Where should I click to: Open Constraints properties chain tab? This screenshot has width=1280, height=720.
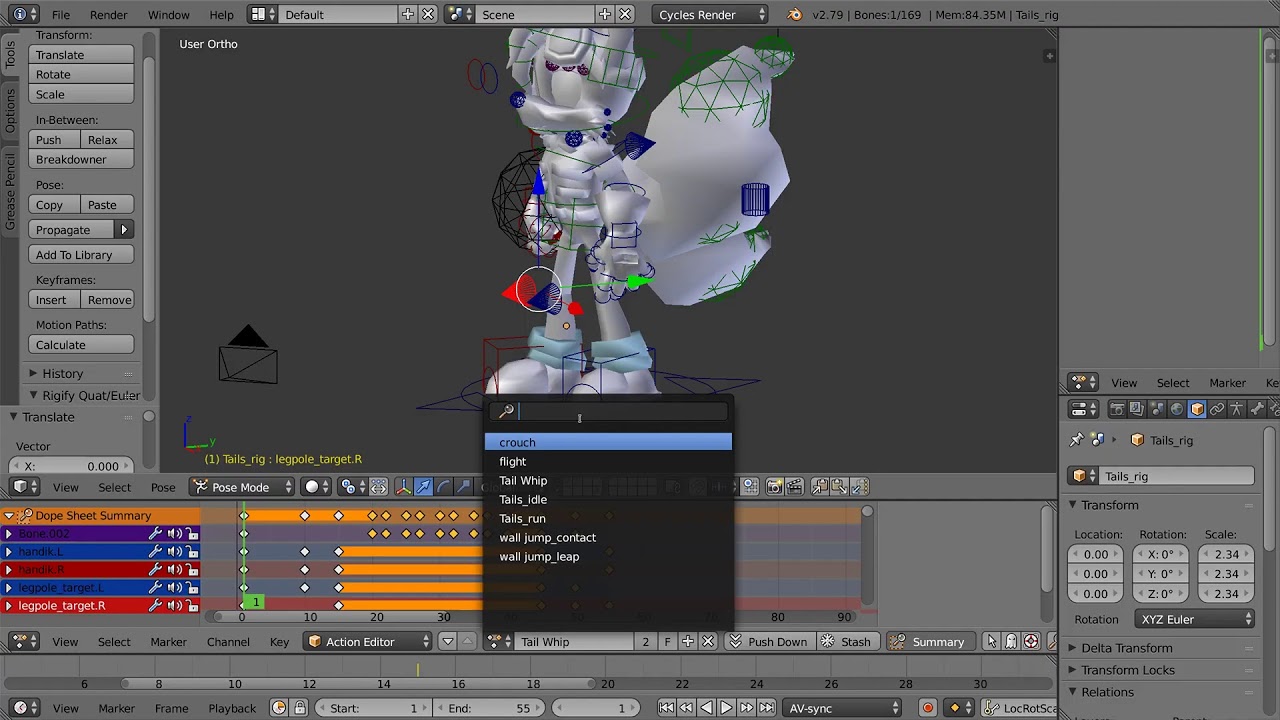coord(1217,409)
